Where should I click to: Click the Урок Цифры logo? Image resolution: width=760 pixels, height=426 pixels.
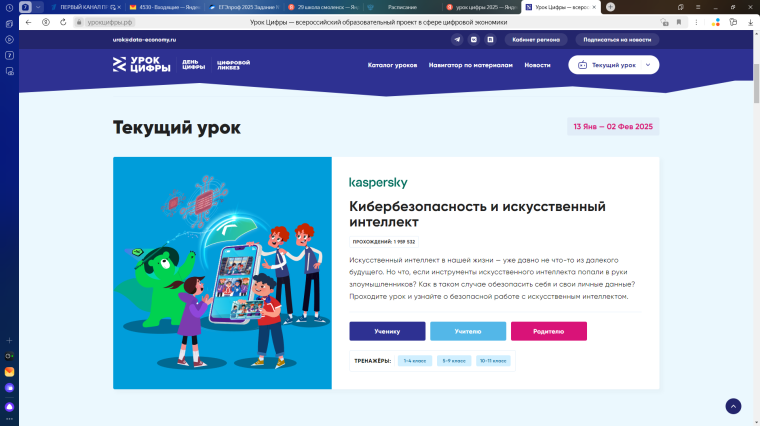(x=142, y=64)
